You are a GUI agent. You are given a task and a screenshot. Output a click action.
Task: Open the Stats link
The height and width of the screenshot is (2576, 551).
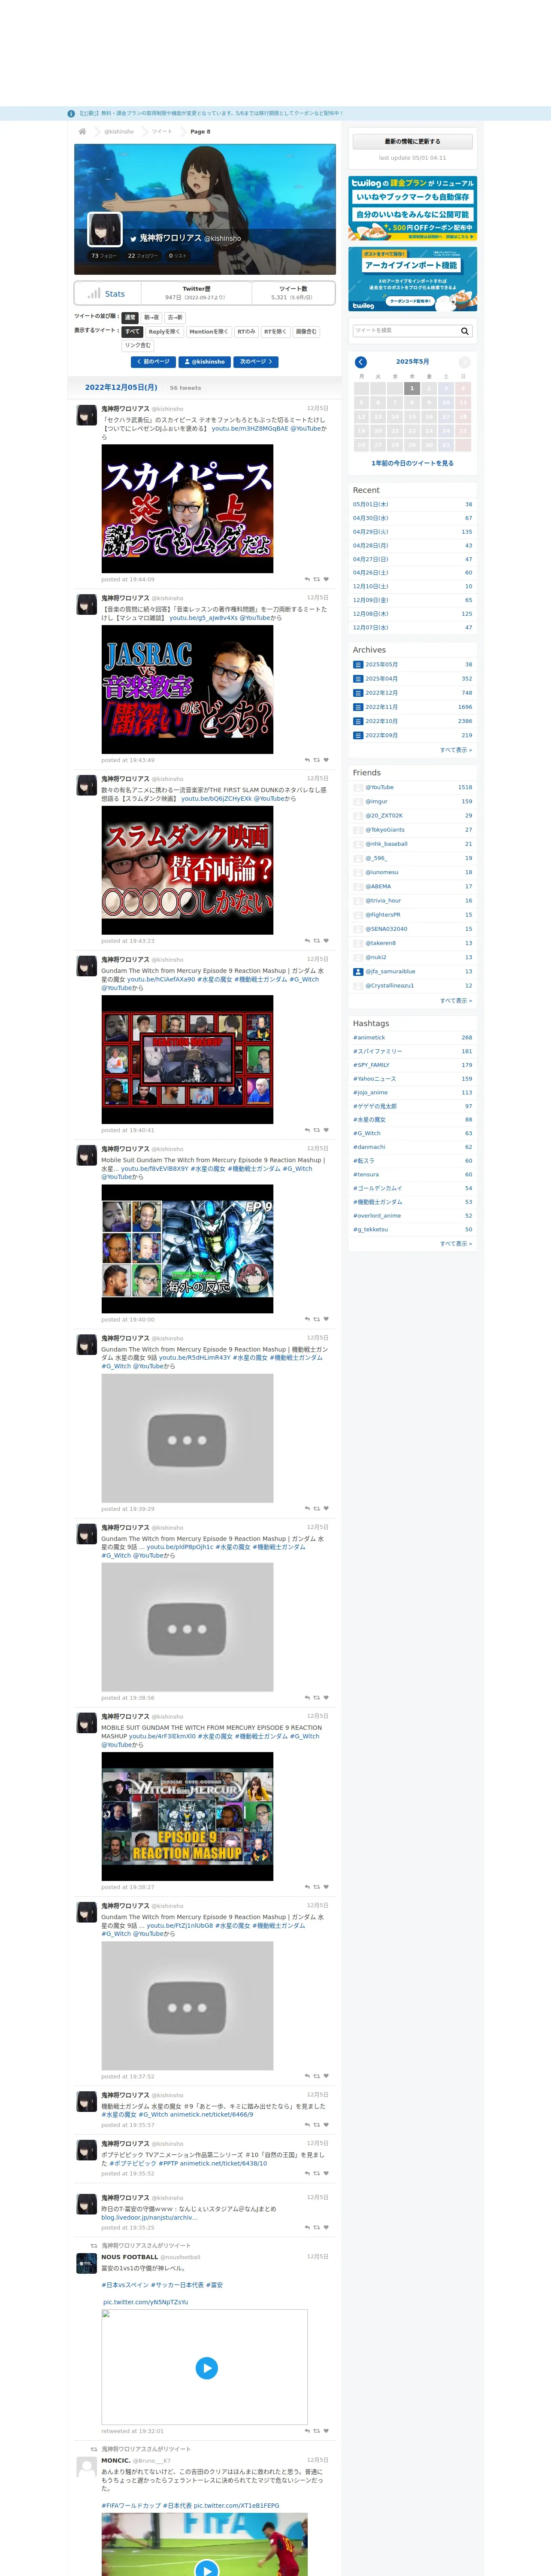pos(115,294)
